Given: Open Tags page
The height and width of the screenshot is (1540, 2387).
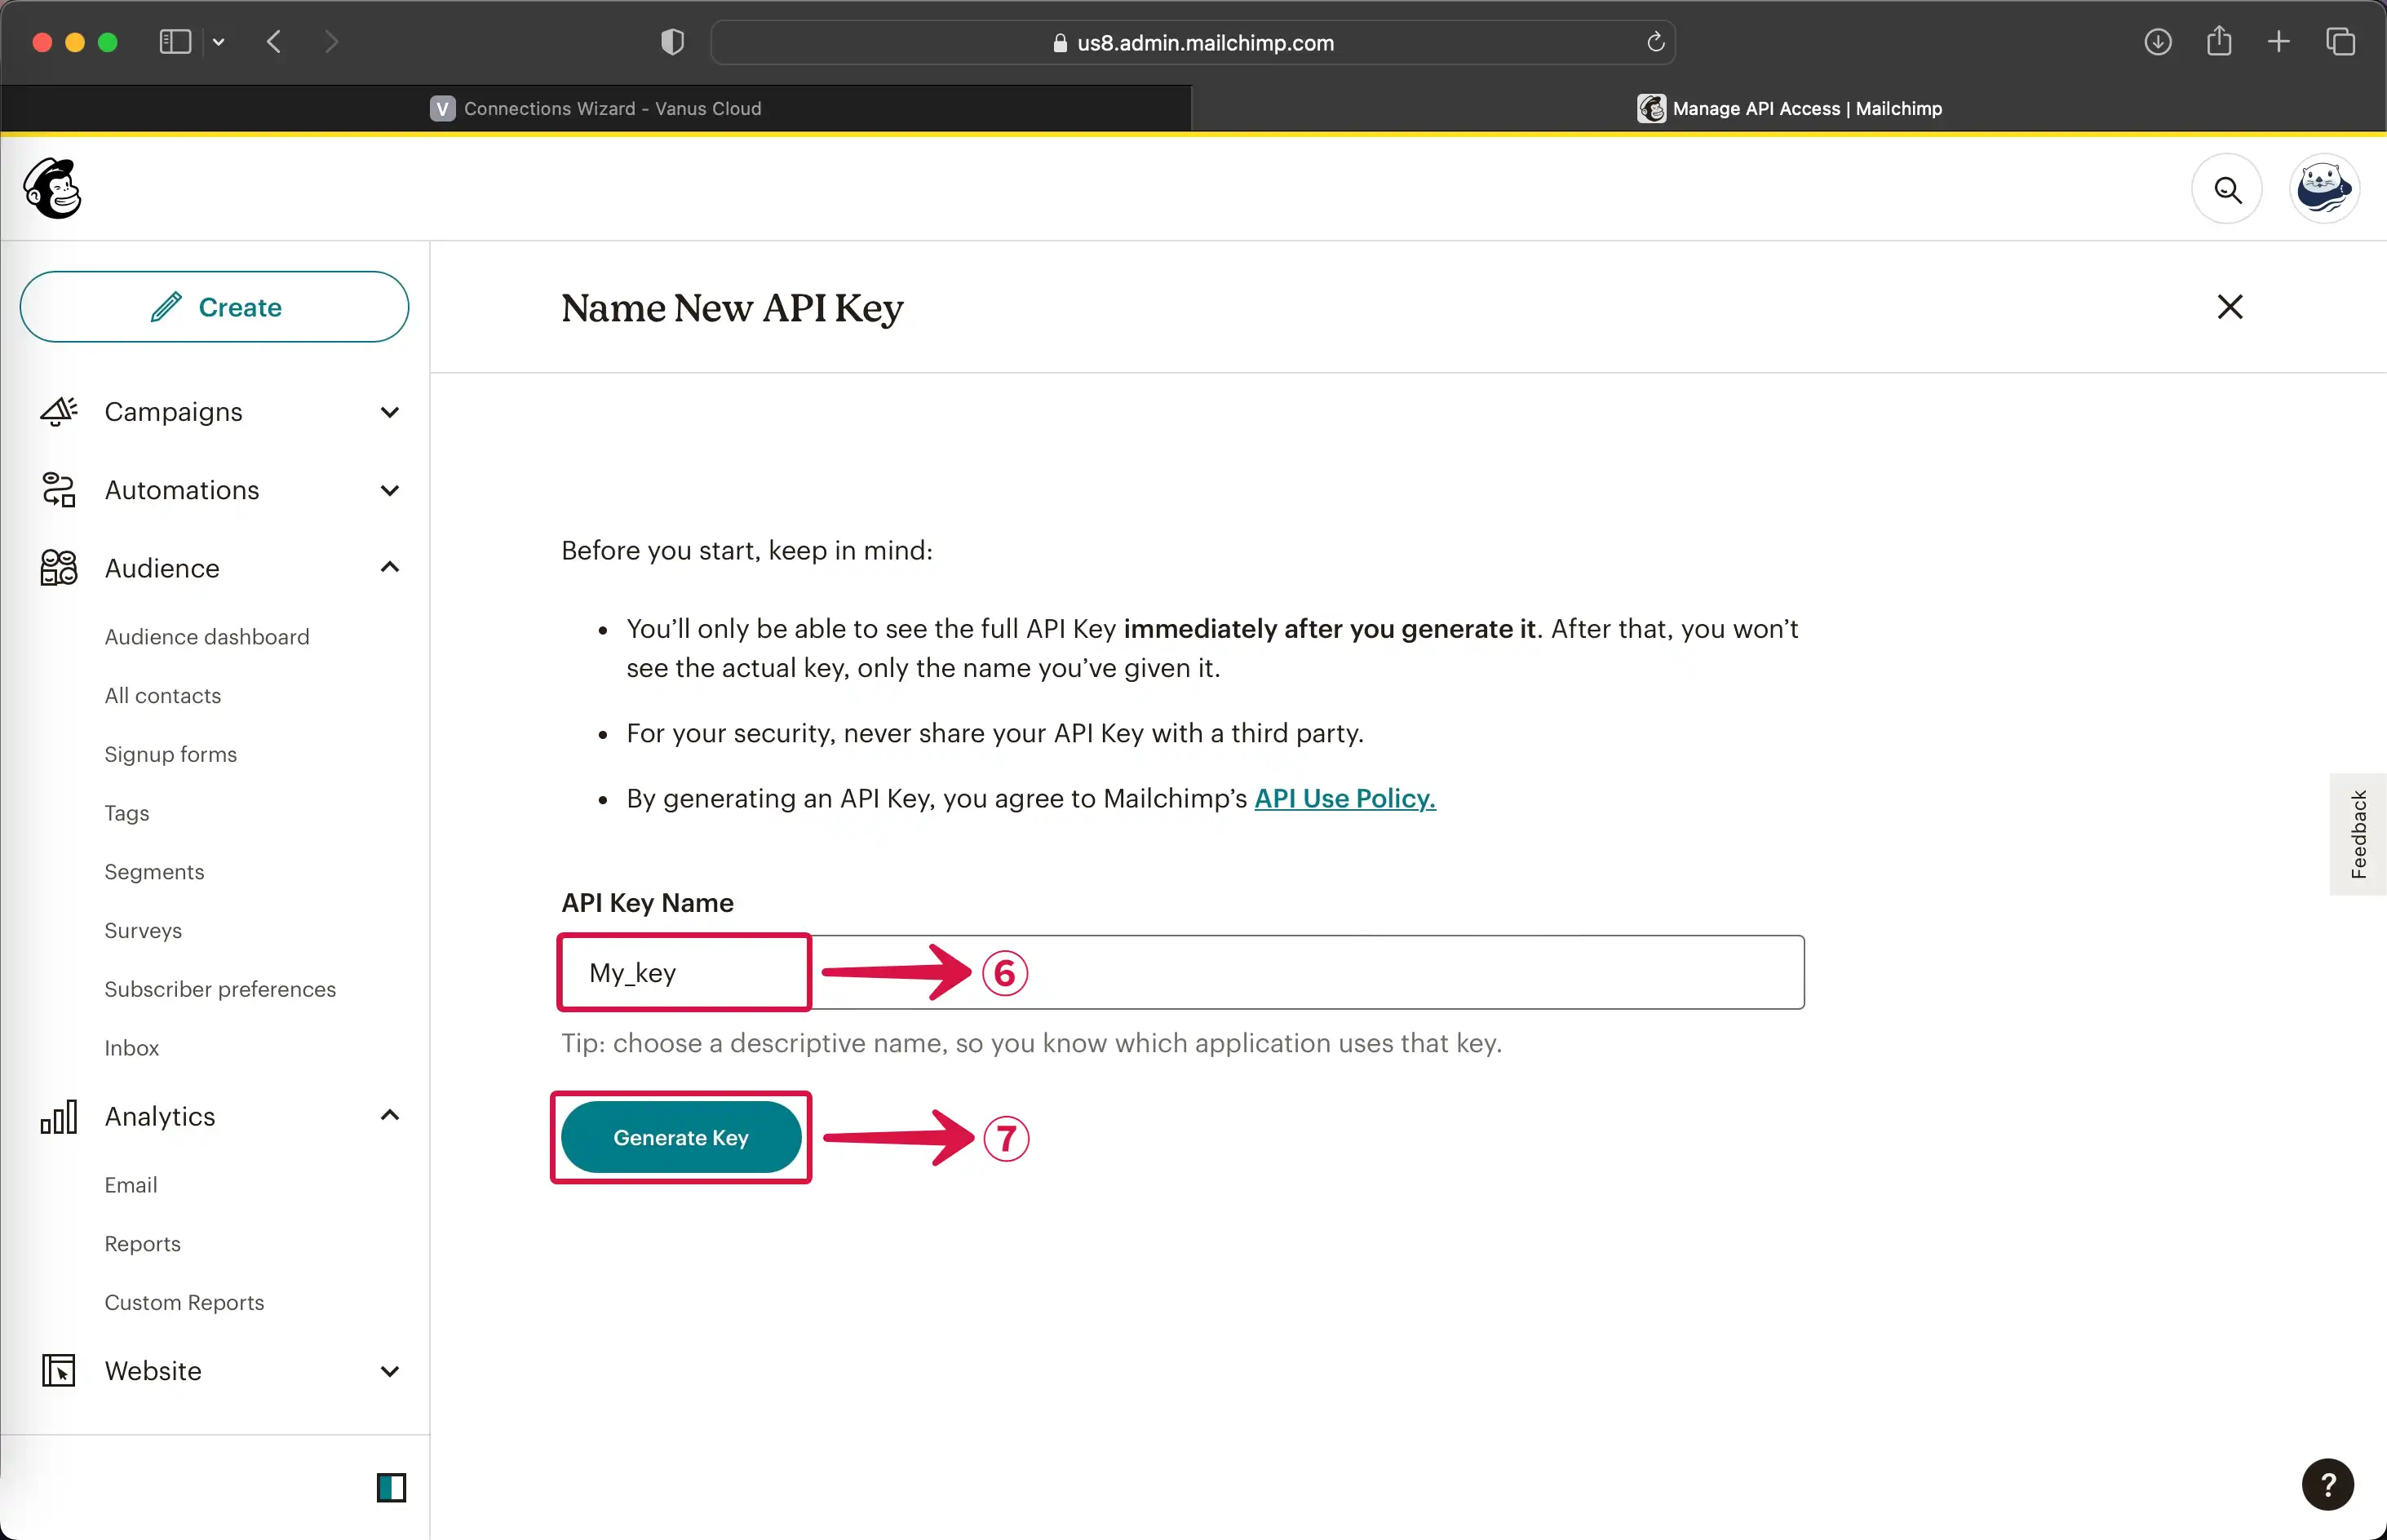Looking at the screenshot, I should [127, 813].
